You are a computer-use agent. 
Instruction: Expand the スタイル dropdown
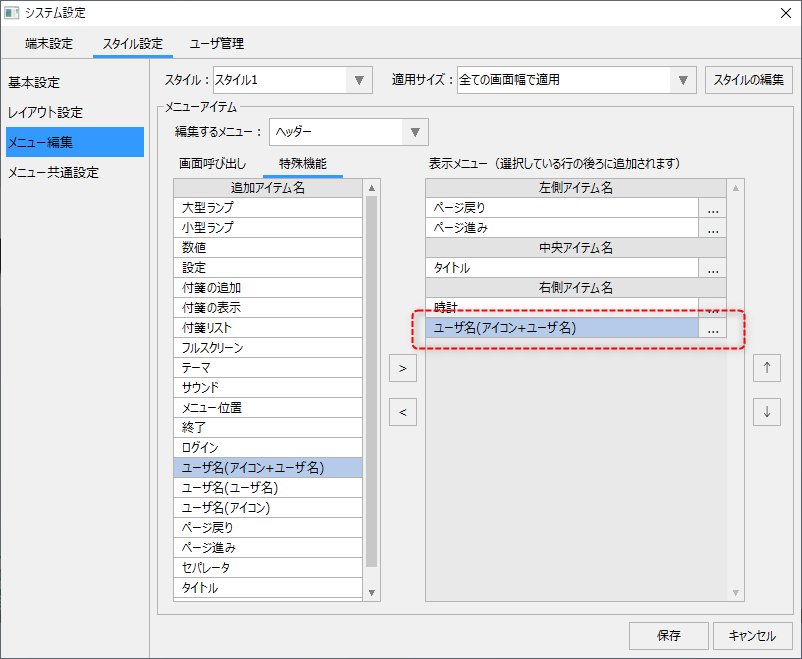click(359, 80)
